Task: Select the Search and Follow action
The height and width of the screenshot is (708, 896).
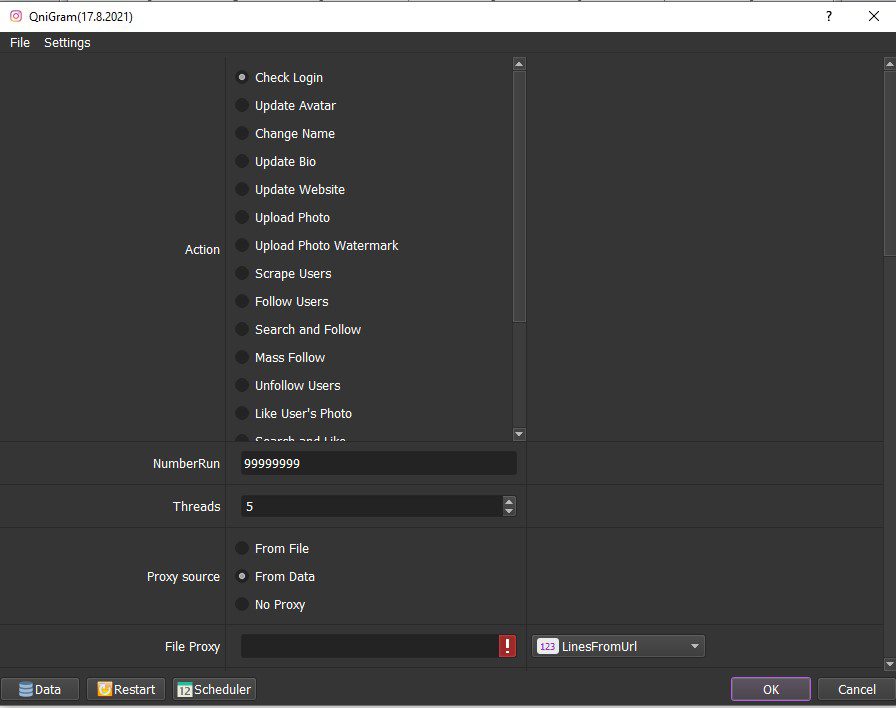Action: 299,329
